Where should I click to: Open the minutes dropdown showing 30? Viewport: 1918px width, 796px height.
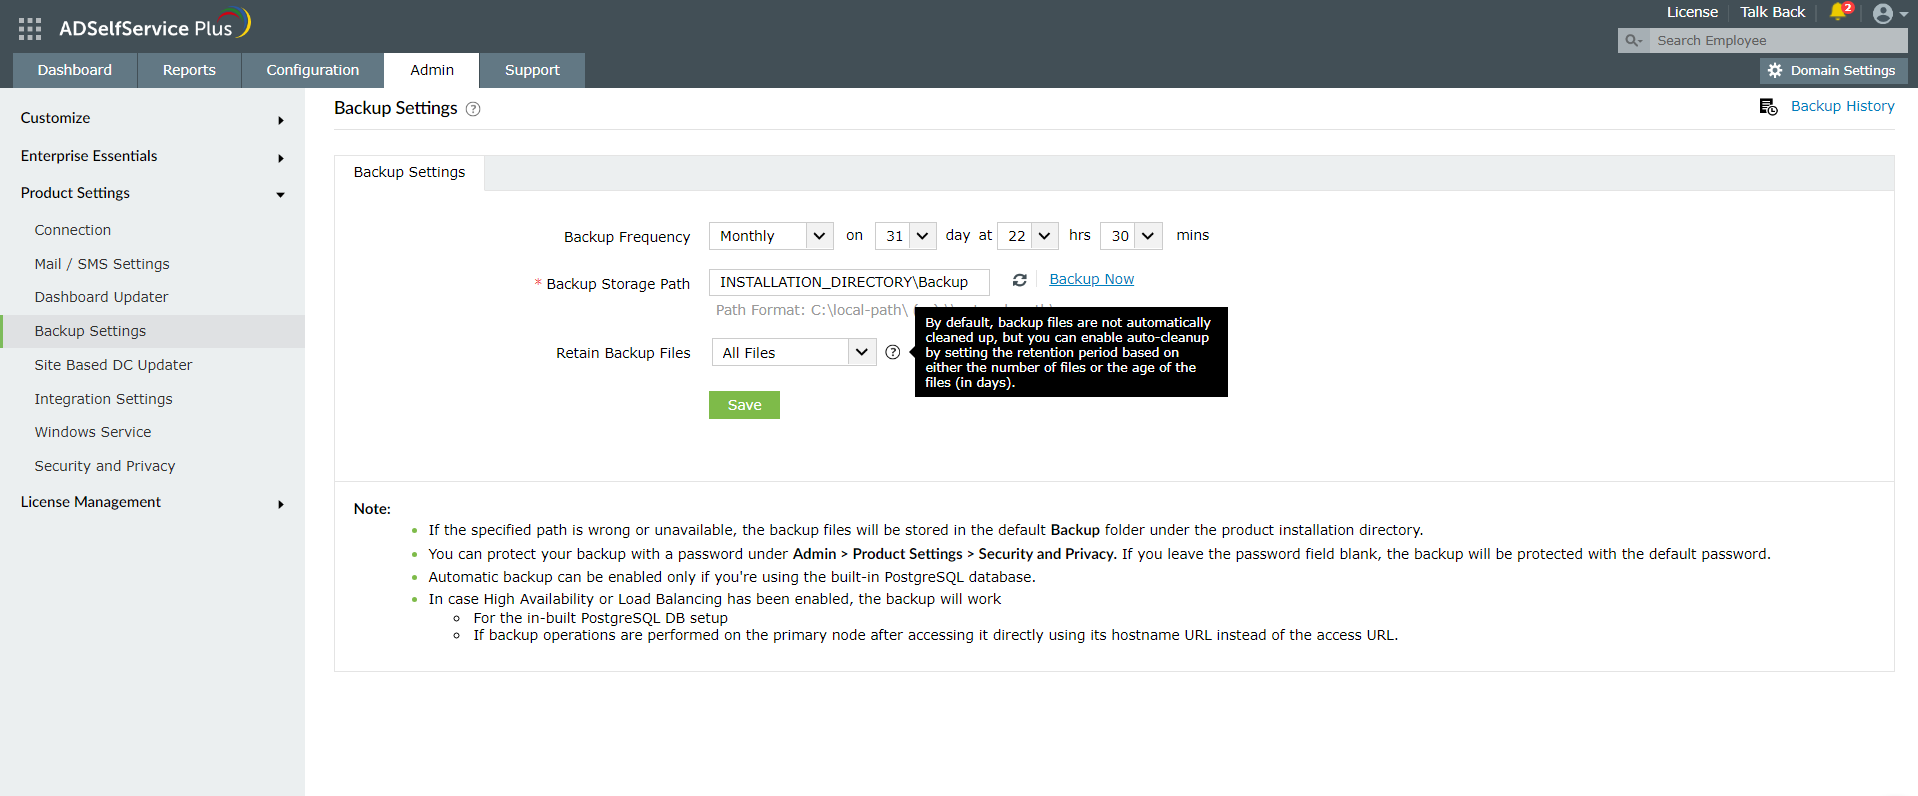click(x=1131, y=236)
